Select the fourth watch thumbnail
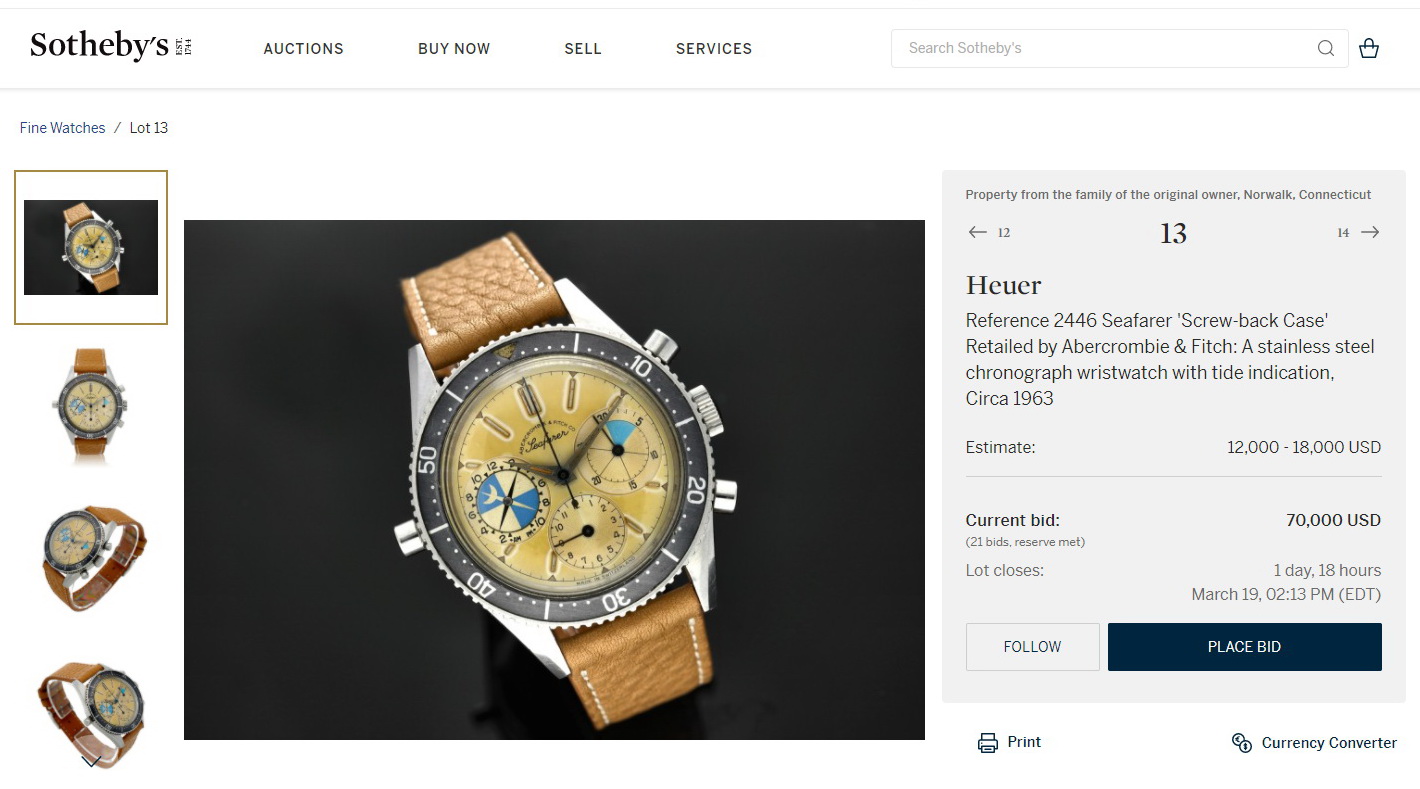1420x789 pixels. 91,711
